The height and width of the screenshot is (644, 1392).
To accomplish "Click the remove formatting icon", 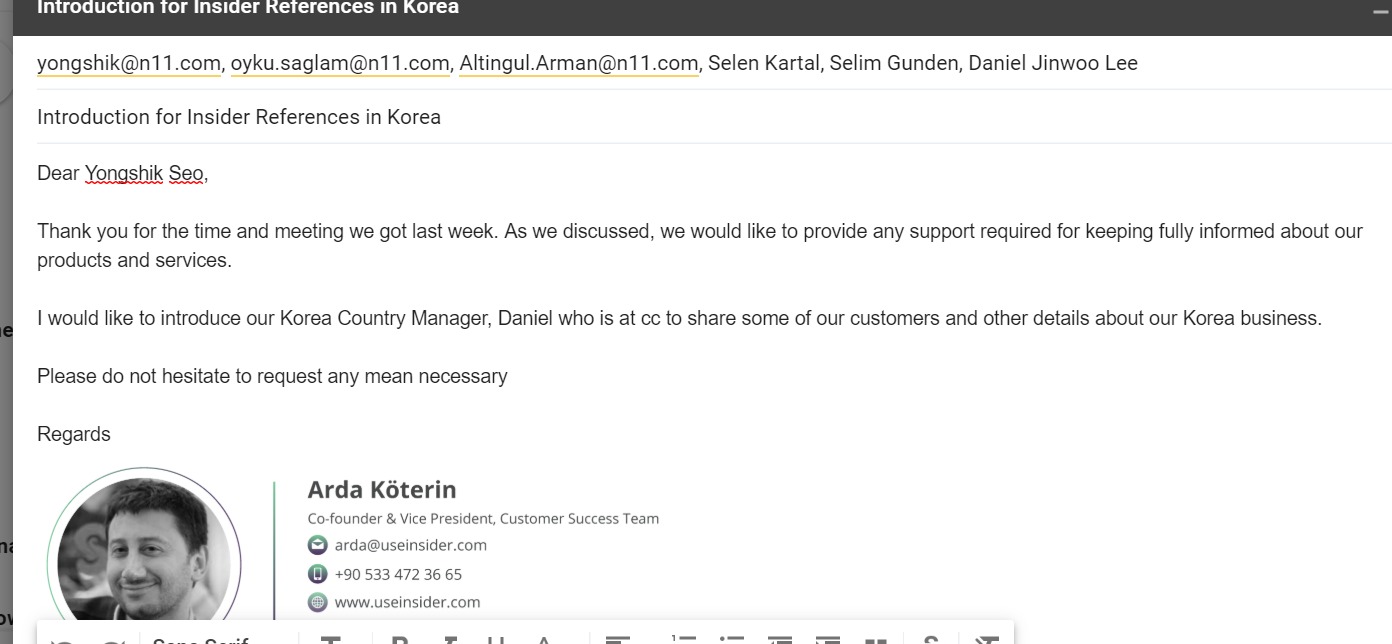I will tap(986, 641).
